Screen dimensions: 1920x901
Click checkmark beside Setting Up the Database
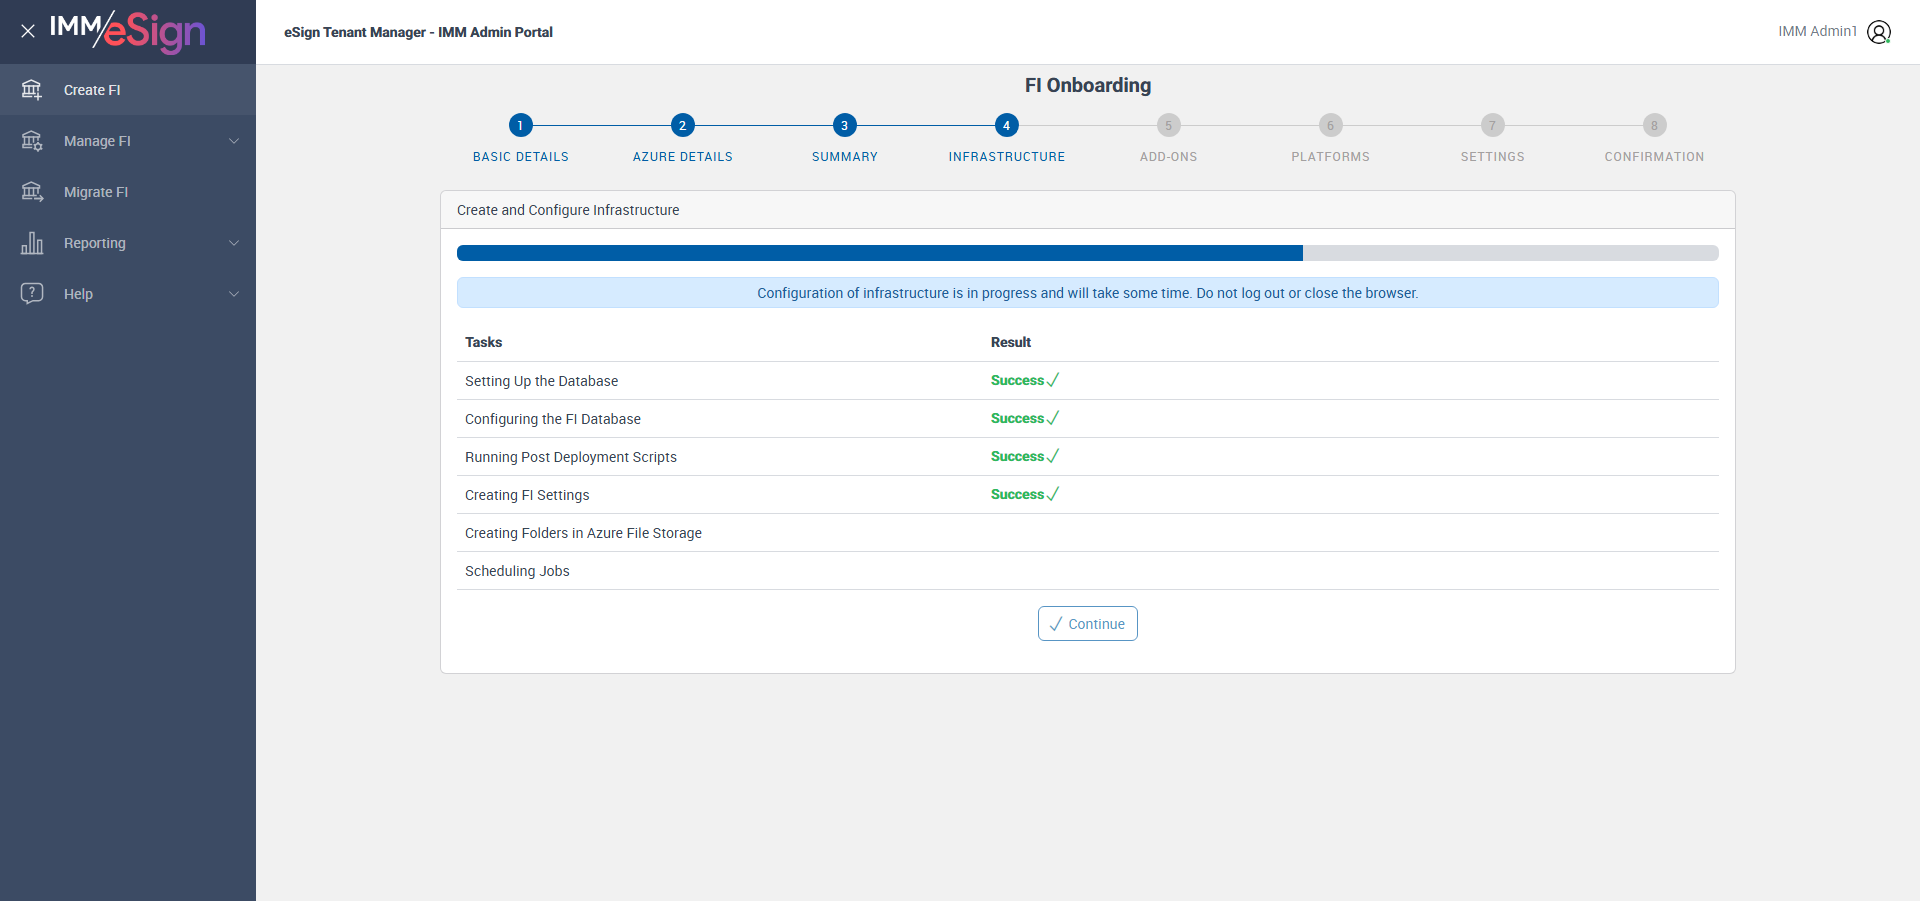1053,380
